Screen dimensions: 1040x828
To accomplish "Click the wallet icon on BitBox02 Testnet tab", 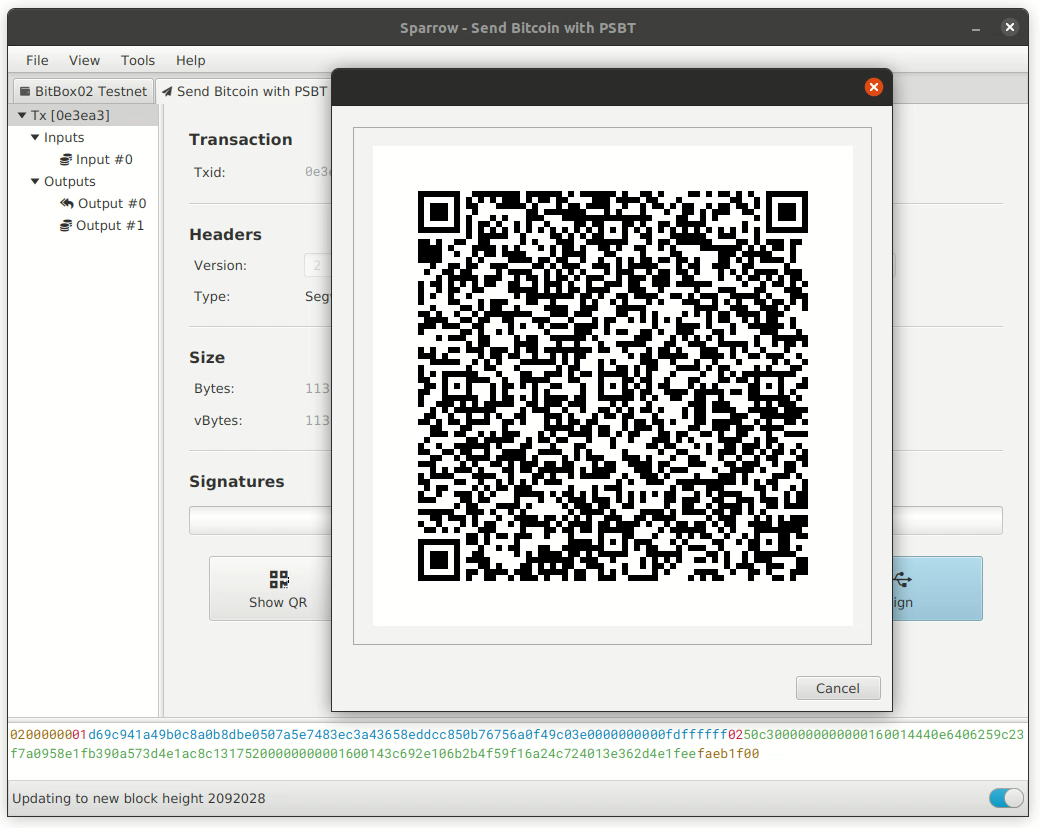I will [25, 92].
